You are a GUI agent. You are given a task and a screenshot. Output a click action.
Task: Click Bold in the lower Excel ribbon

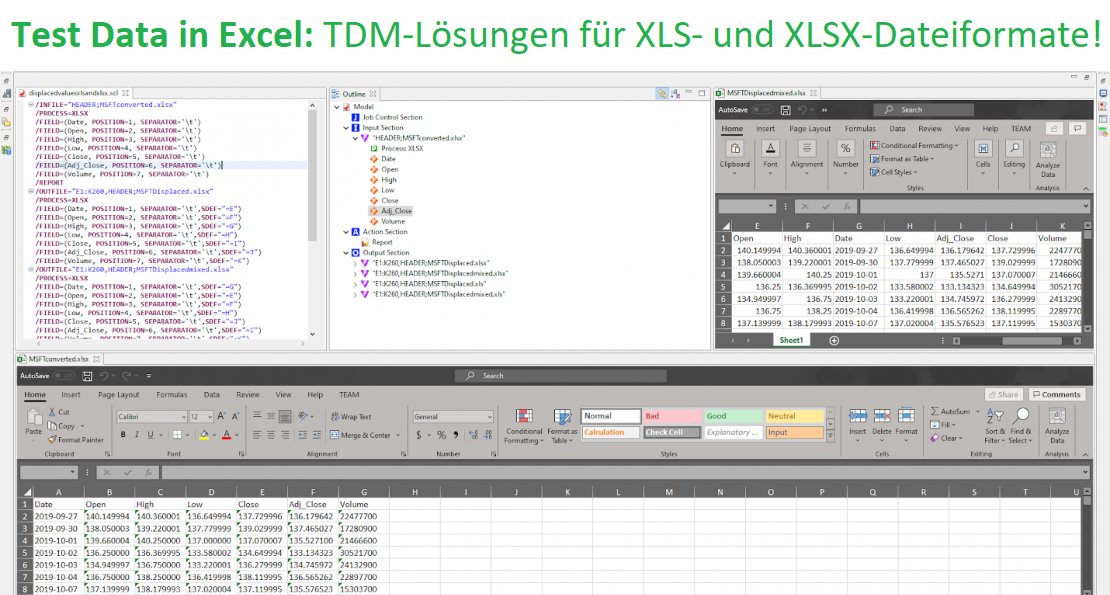123,434
